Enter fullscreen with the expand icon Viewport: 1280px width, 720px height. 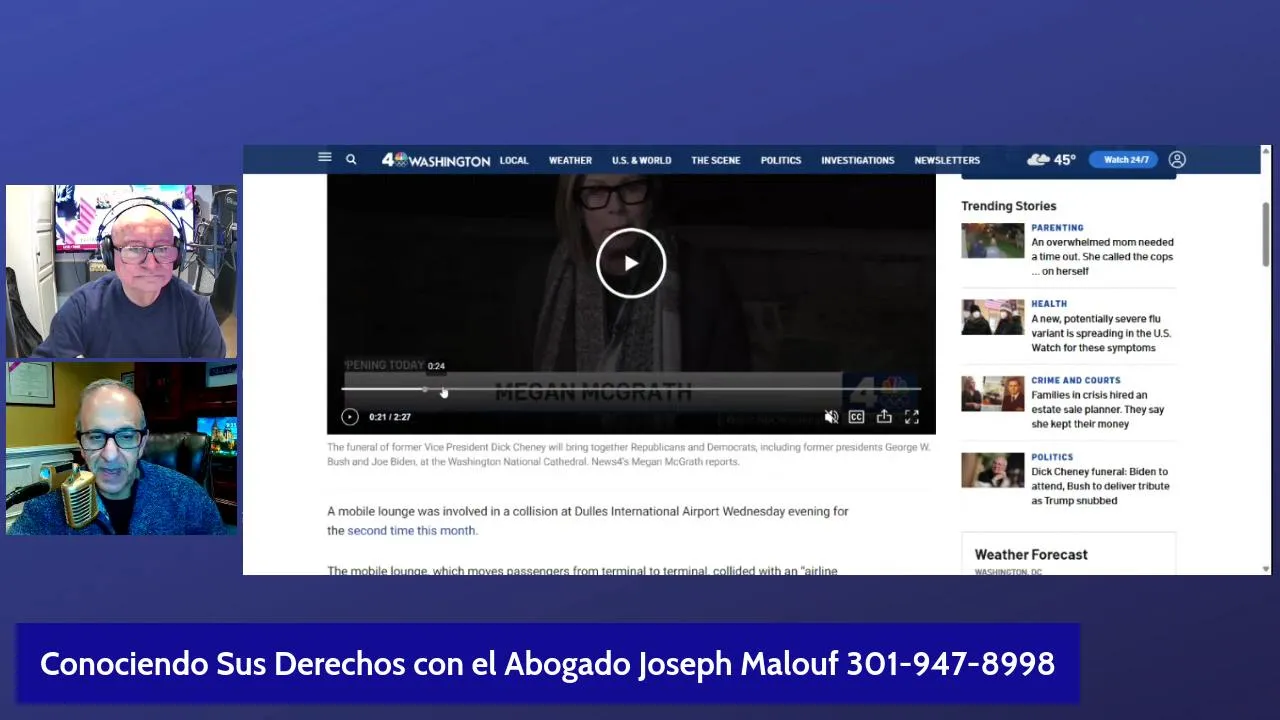(x=912, y=417)
